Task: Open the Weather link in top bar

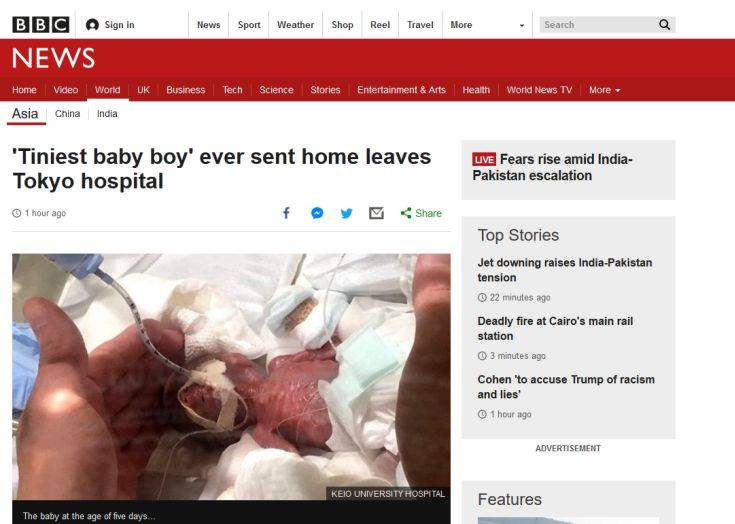Action: pyautogui.click(x=295, y=25)
